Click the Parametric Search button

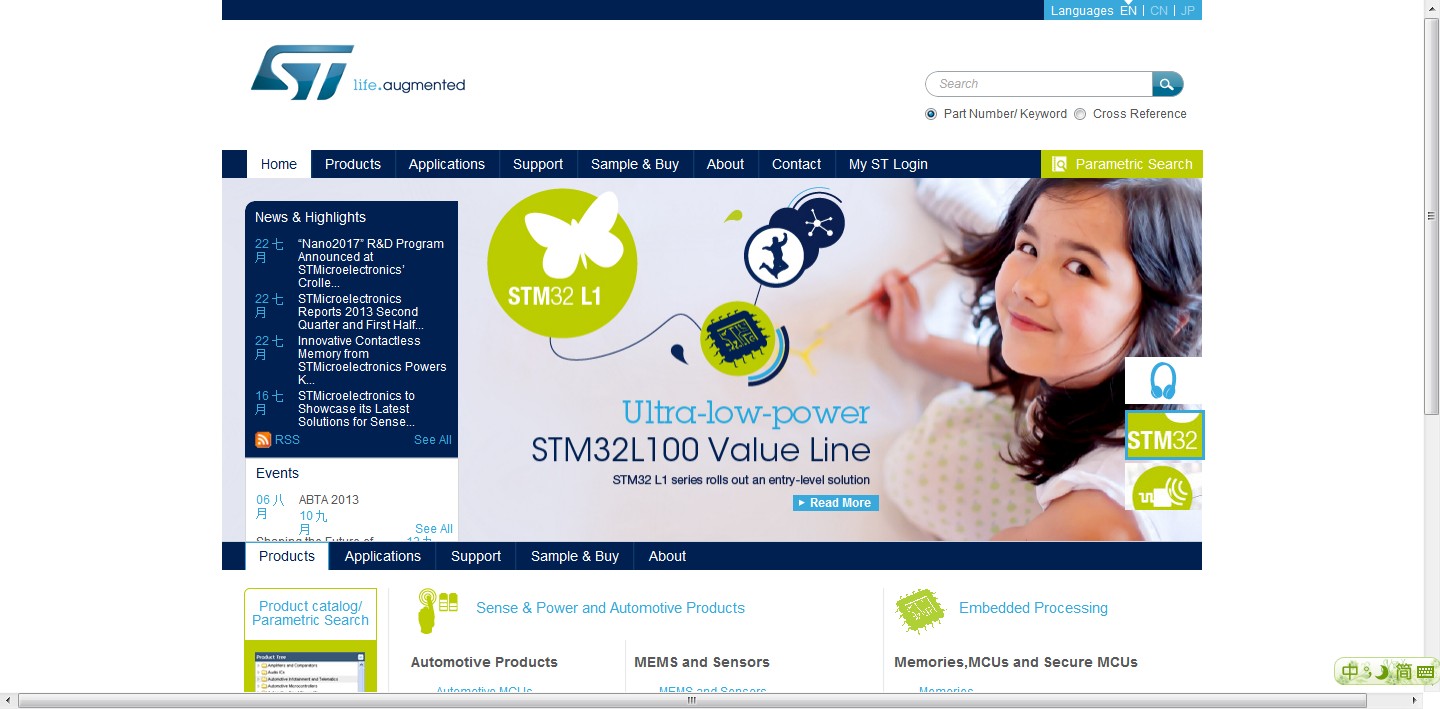pos(1122,164)
